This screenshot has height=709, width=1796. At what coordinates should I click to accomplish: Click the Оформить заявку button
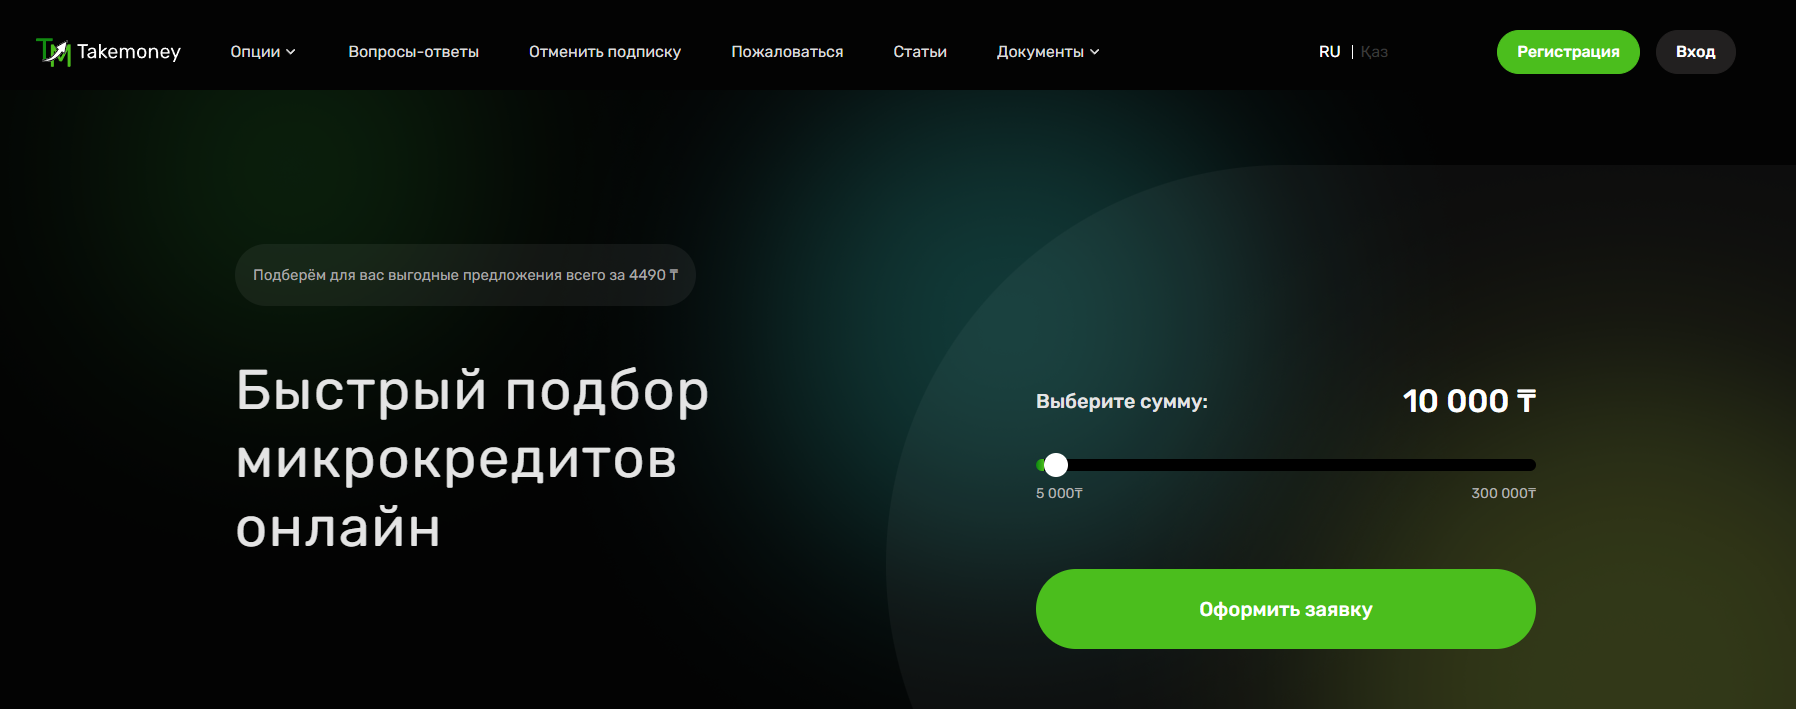click(x=1286, y=609)
